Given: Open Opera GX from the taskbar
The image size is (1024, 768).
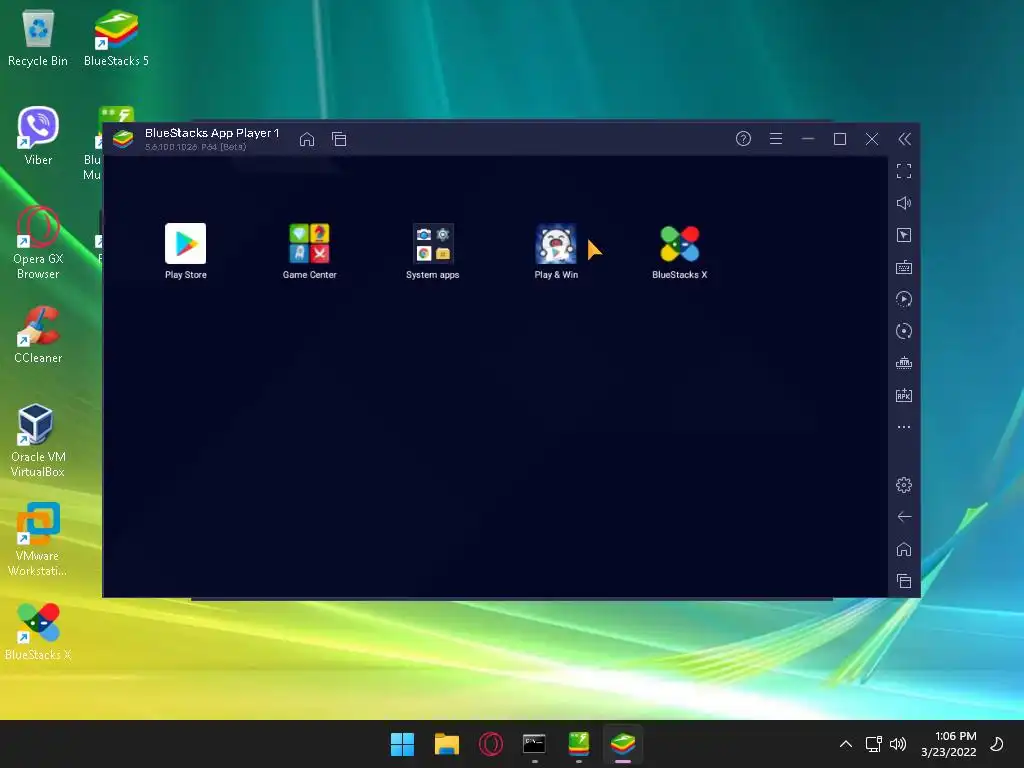Looking at the screenshot, I should (490, 744).
